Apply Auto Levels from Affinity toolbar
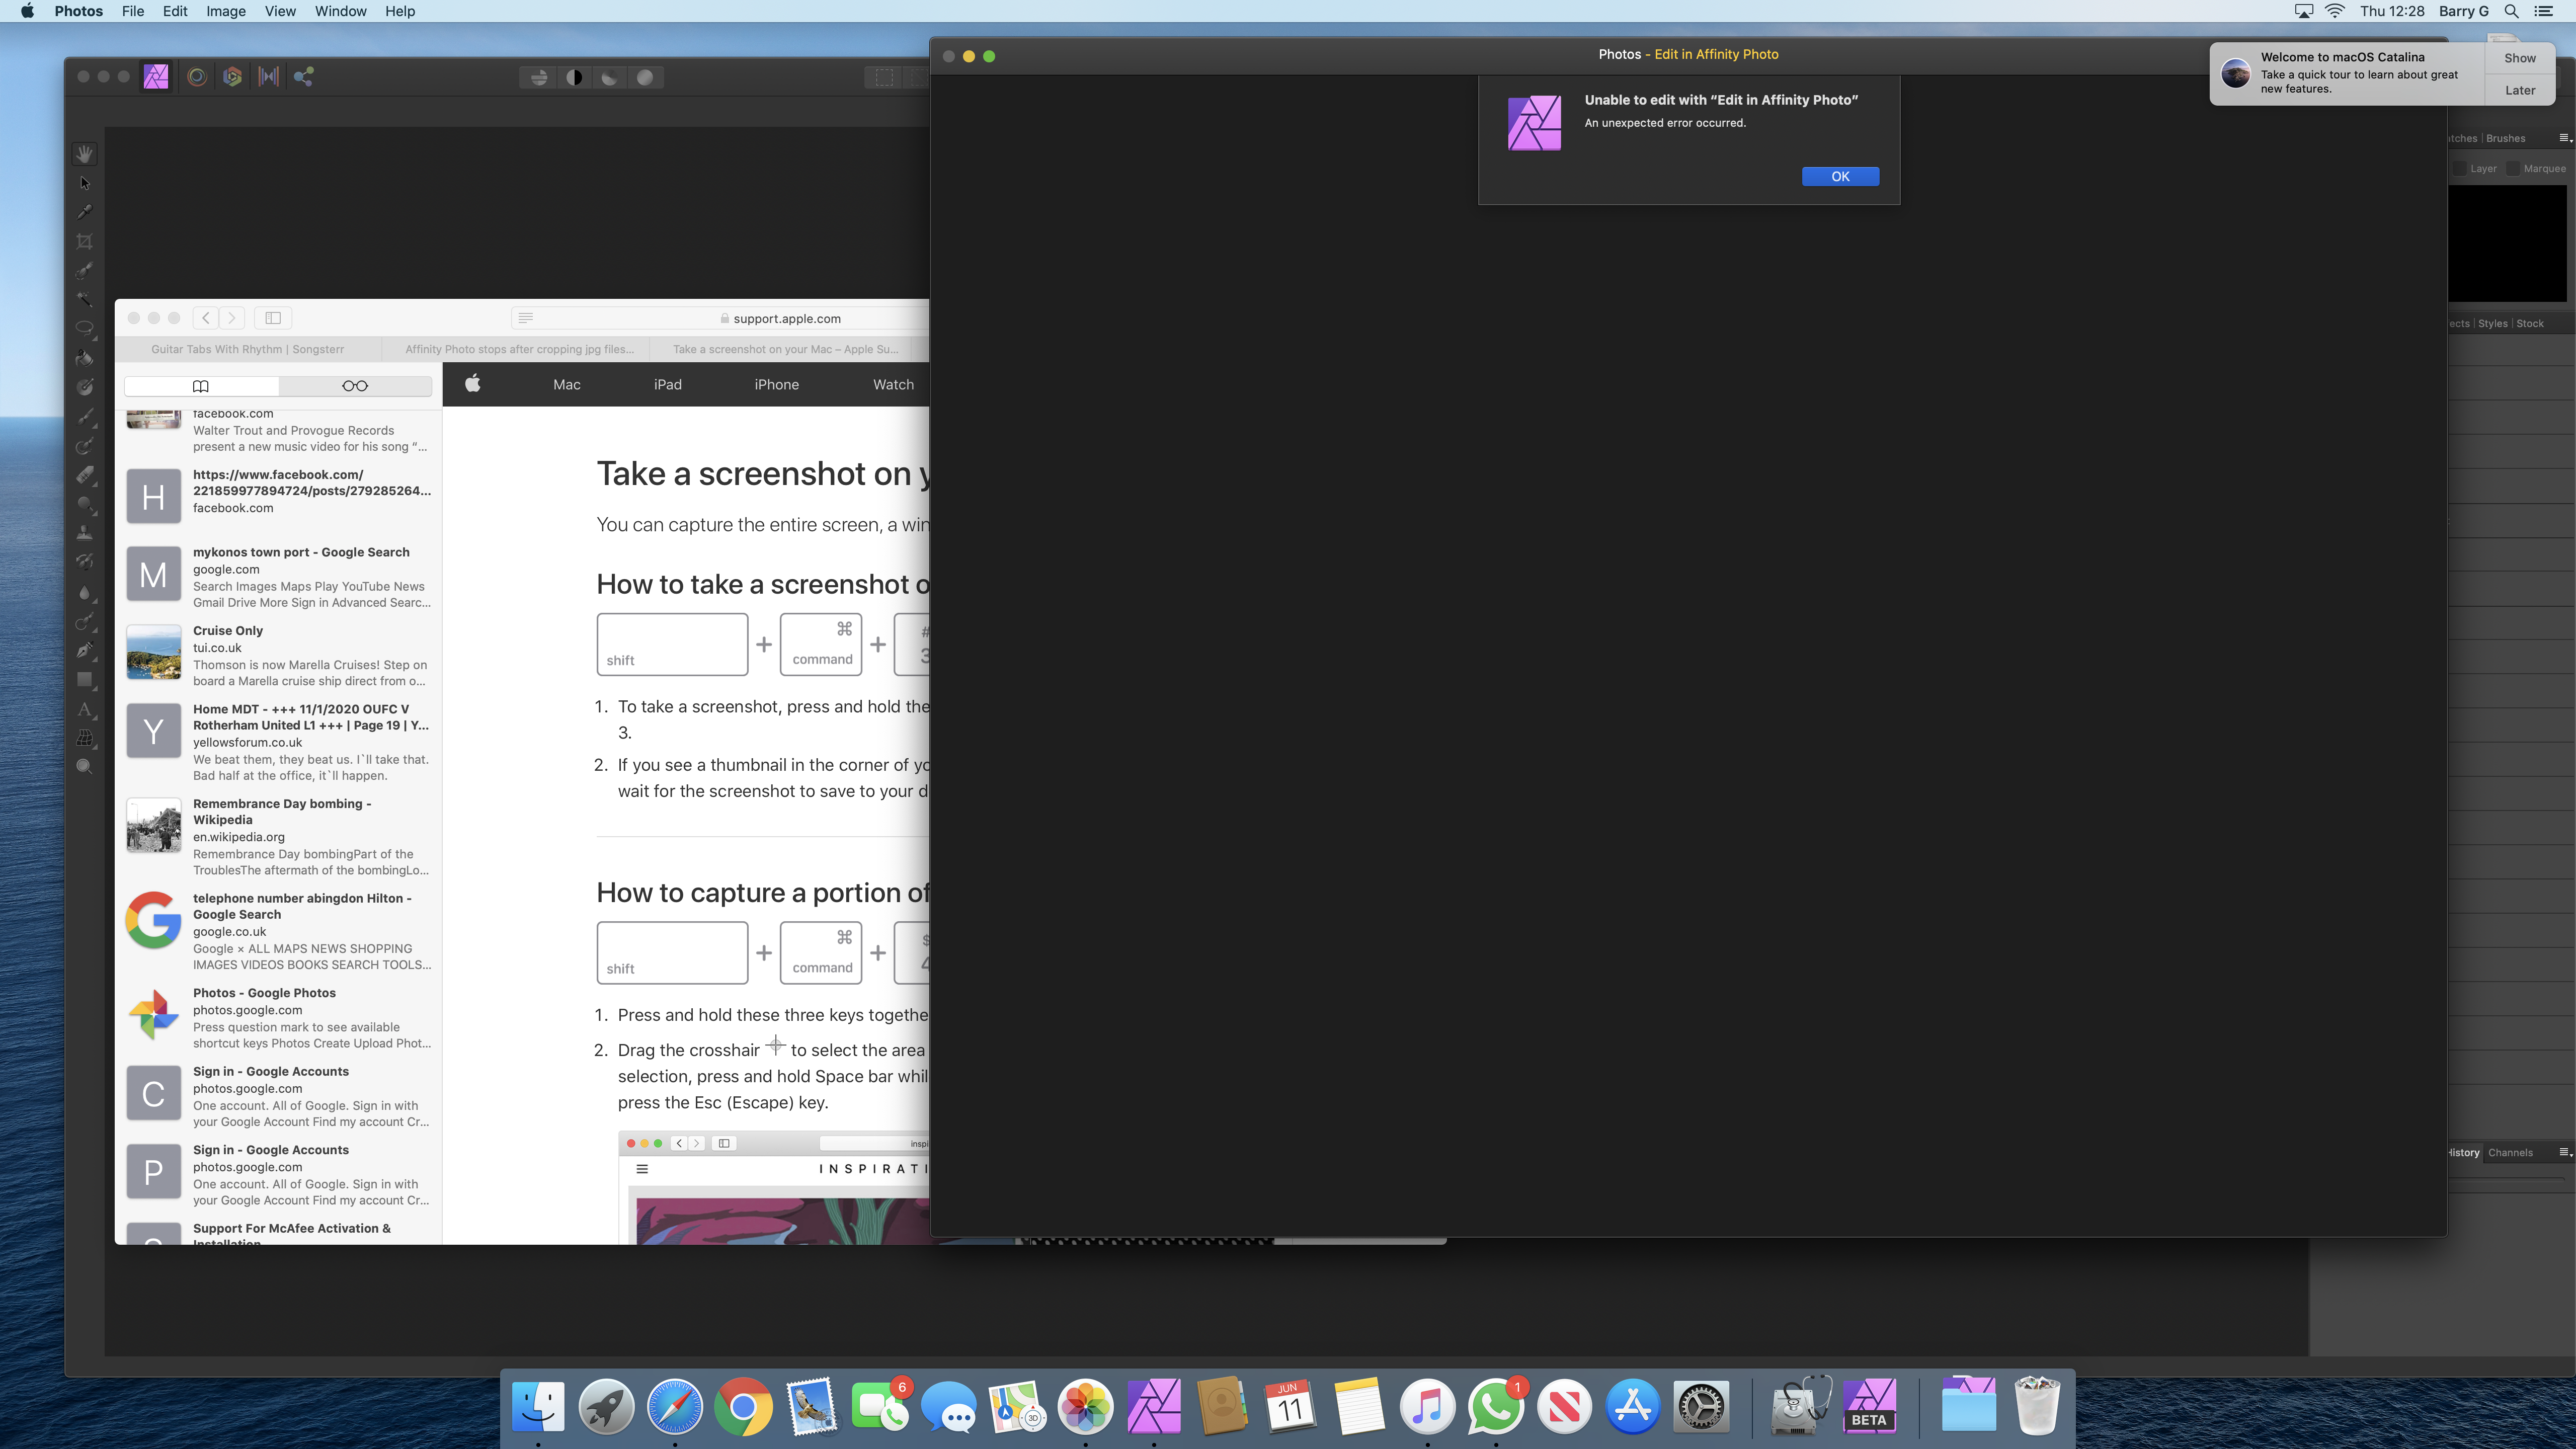Image resolution: width=2576 pixels, height=1449 pixels. 539,77
